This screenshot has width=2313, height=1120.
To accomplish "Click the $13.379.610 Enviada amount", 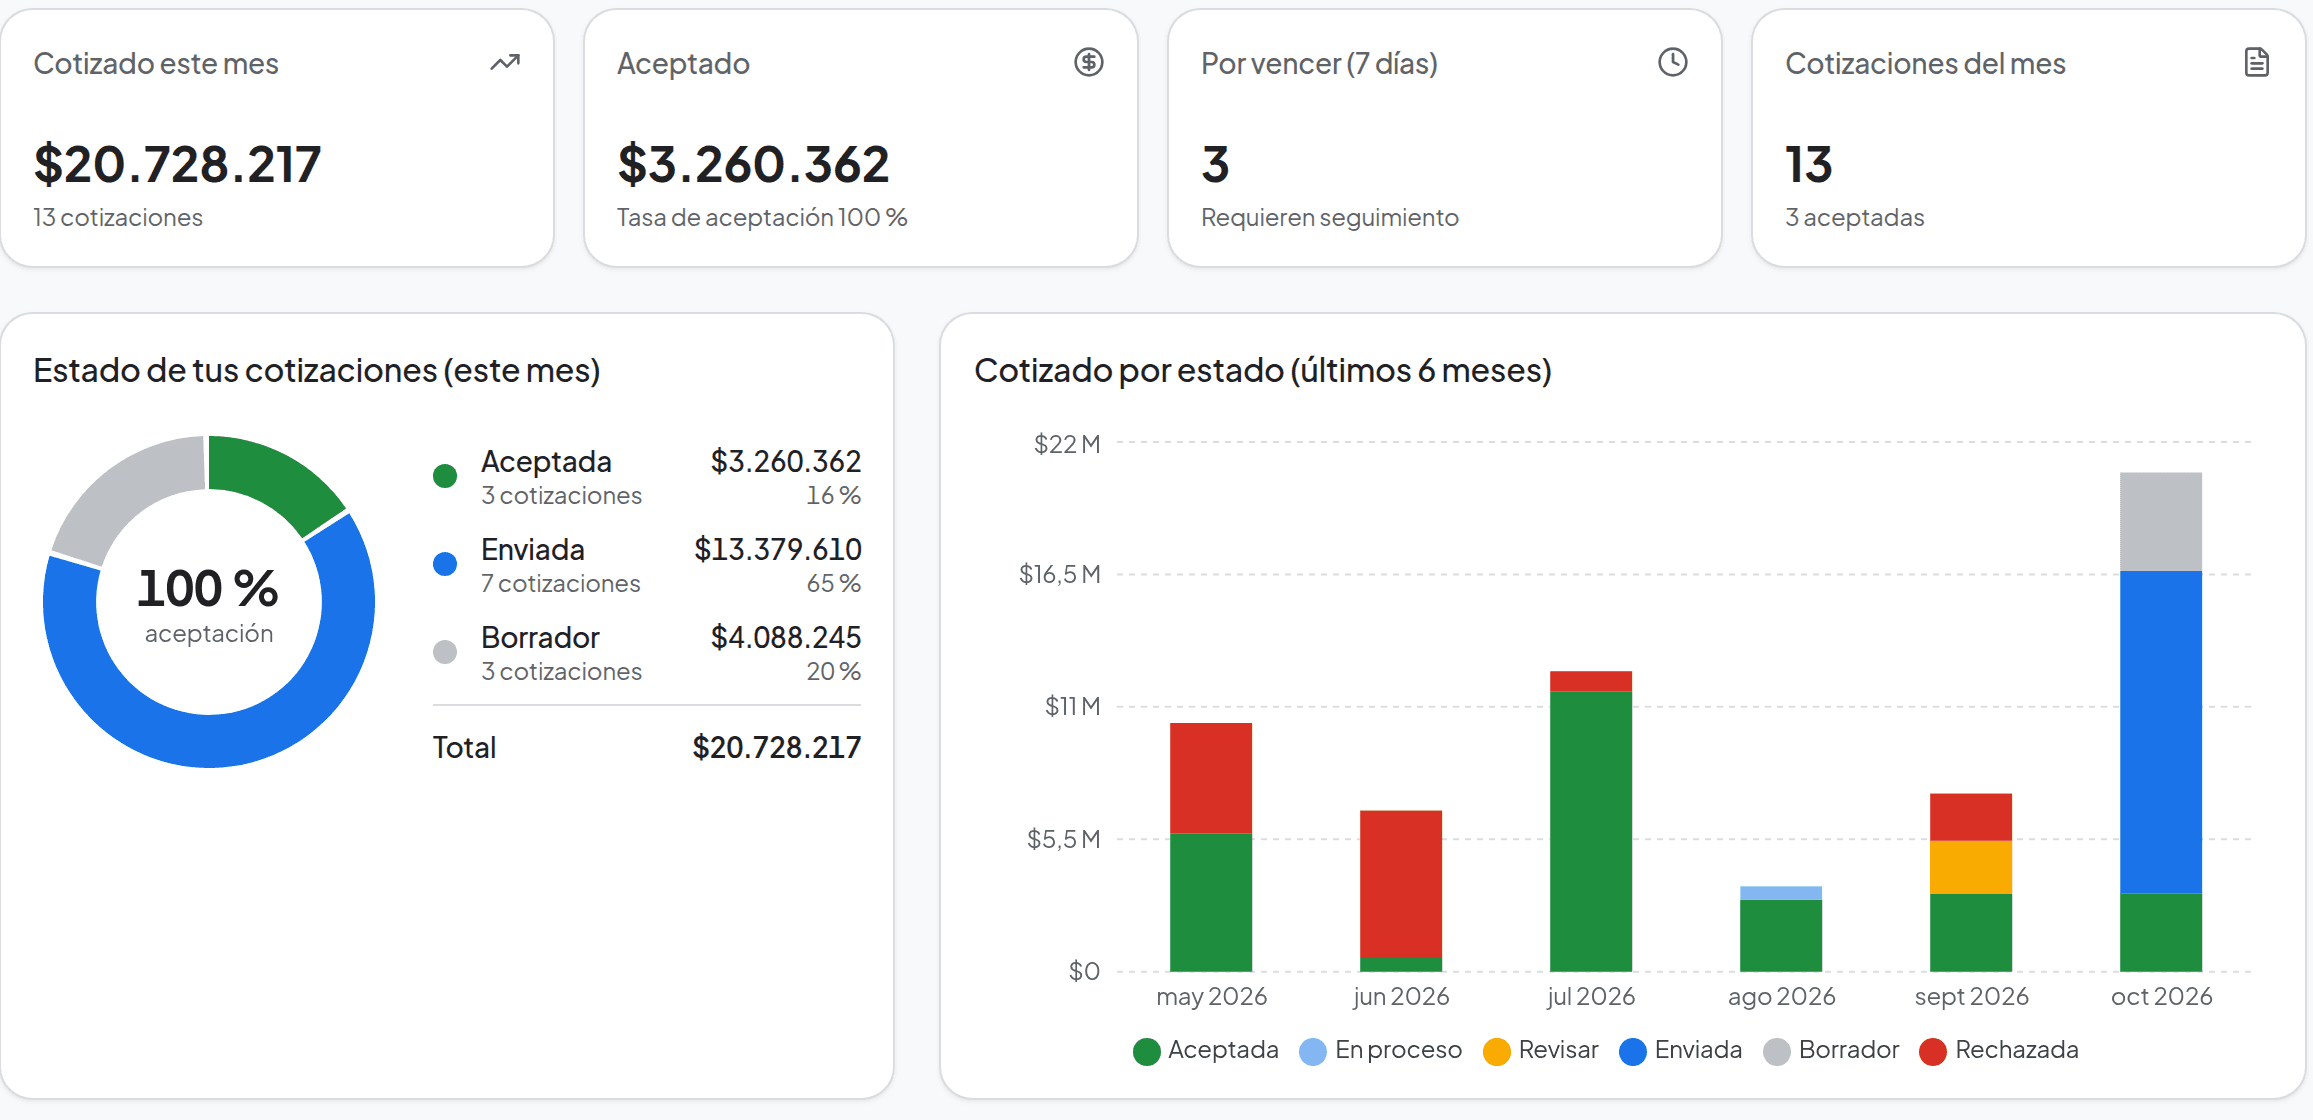I will click(x=778, y=549).
